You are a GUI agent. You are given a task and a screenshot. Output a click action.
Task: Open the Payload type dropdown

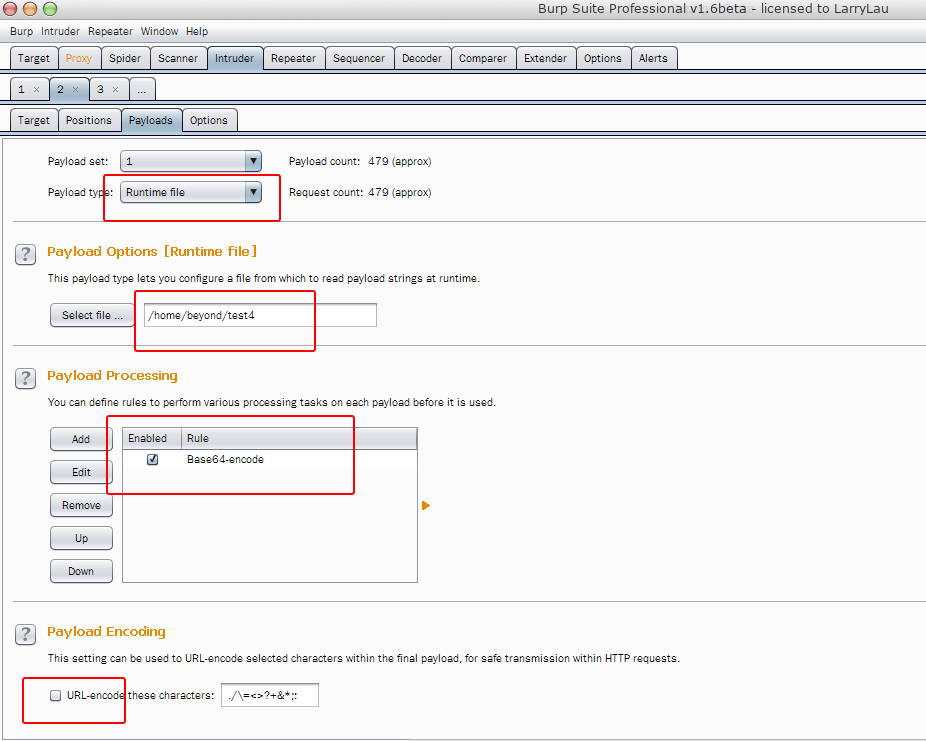(191, 192)
